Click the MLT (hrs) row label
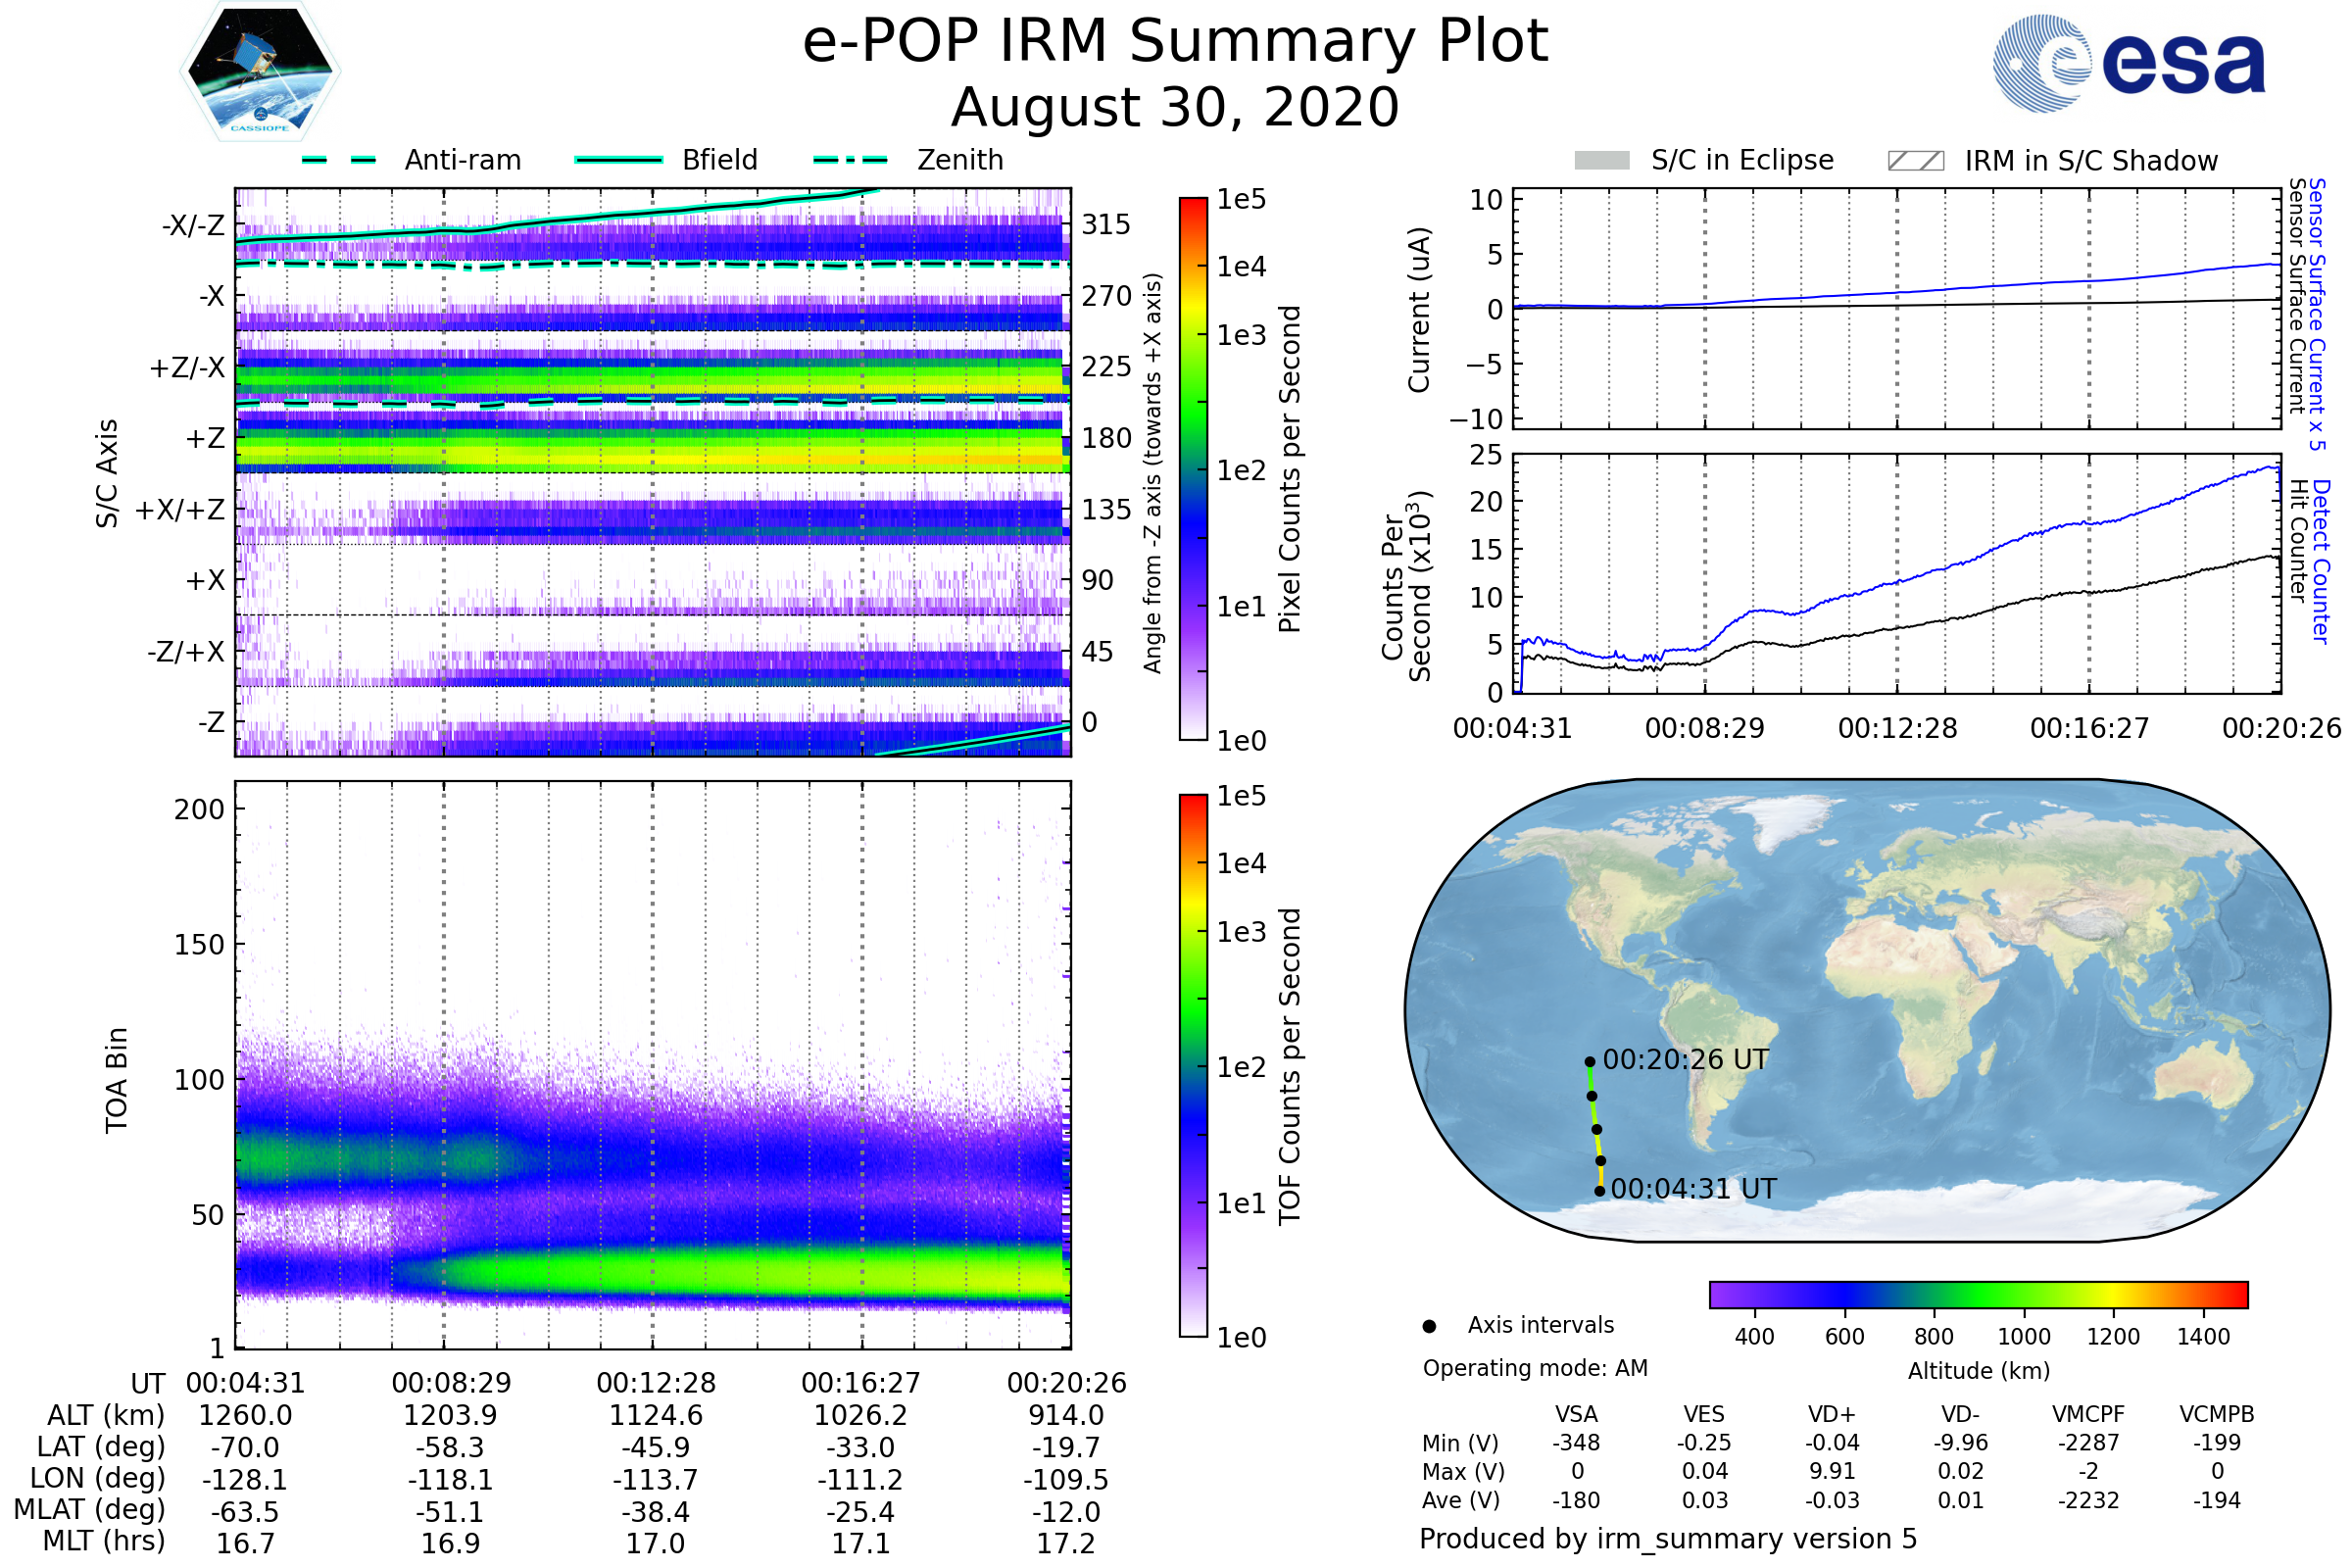This screenshot has height=1568, width=2352. [103, 1541]
